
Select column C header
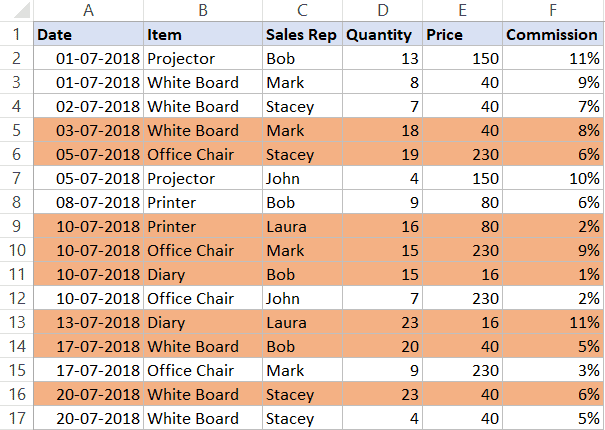(302, 10)
